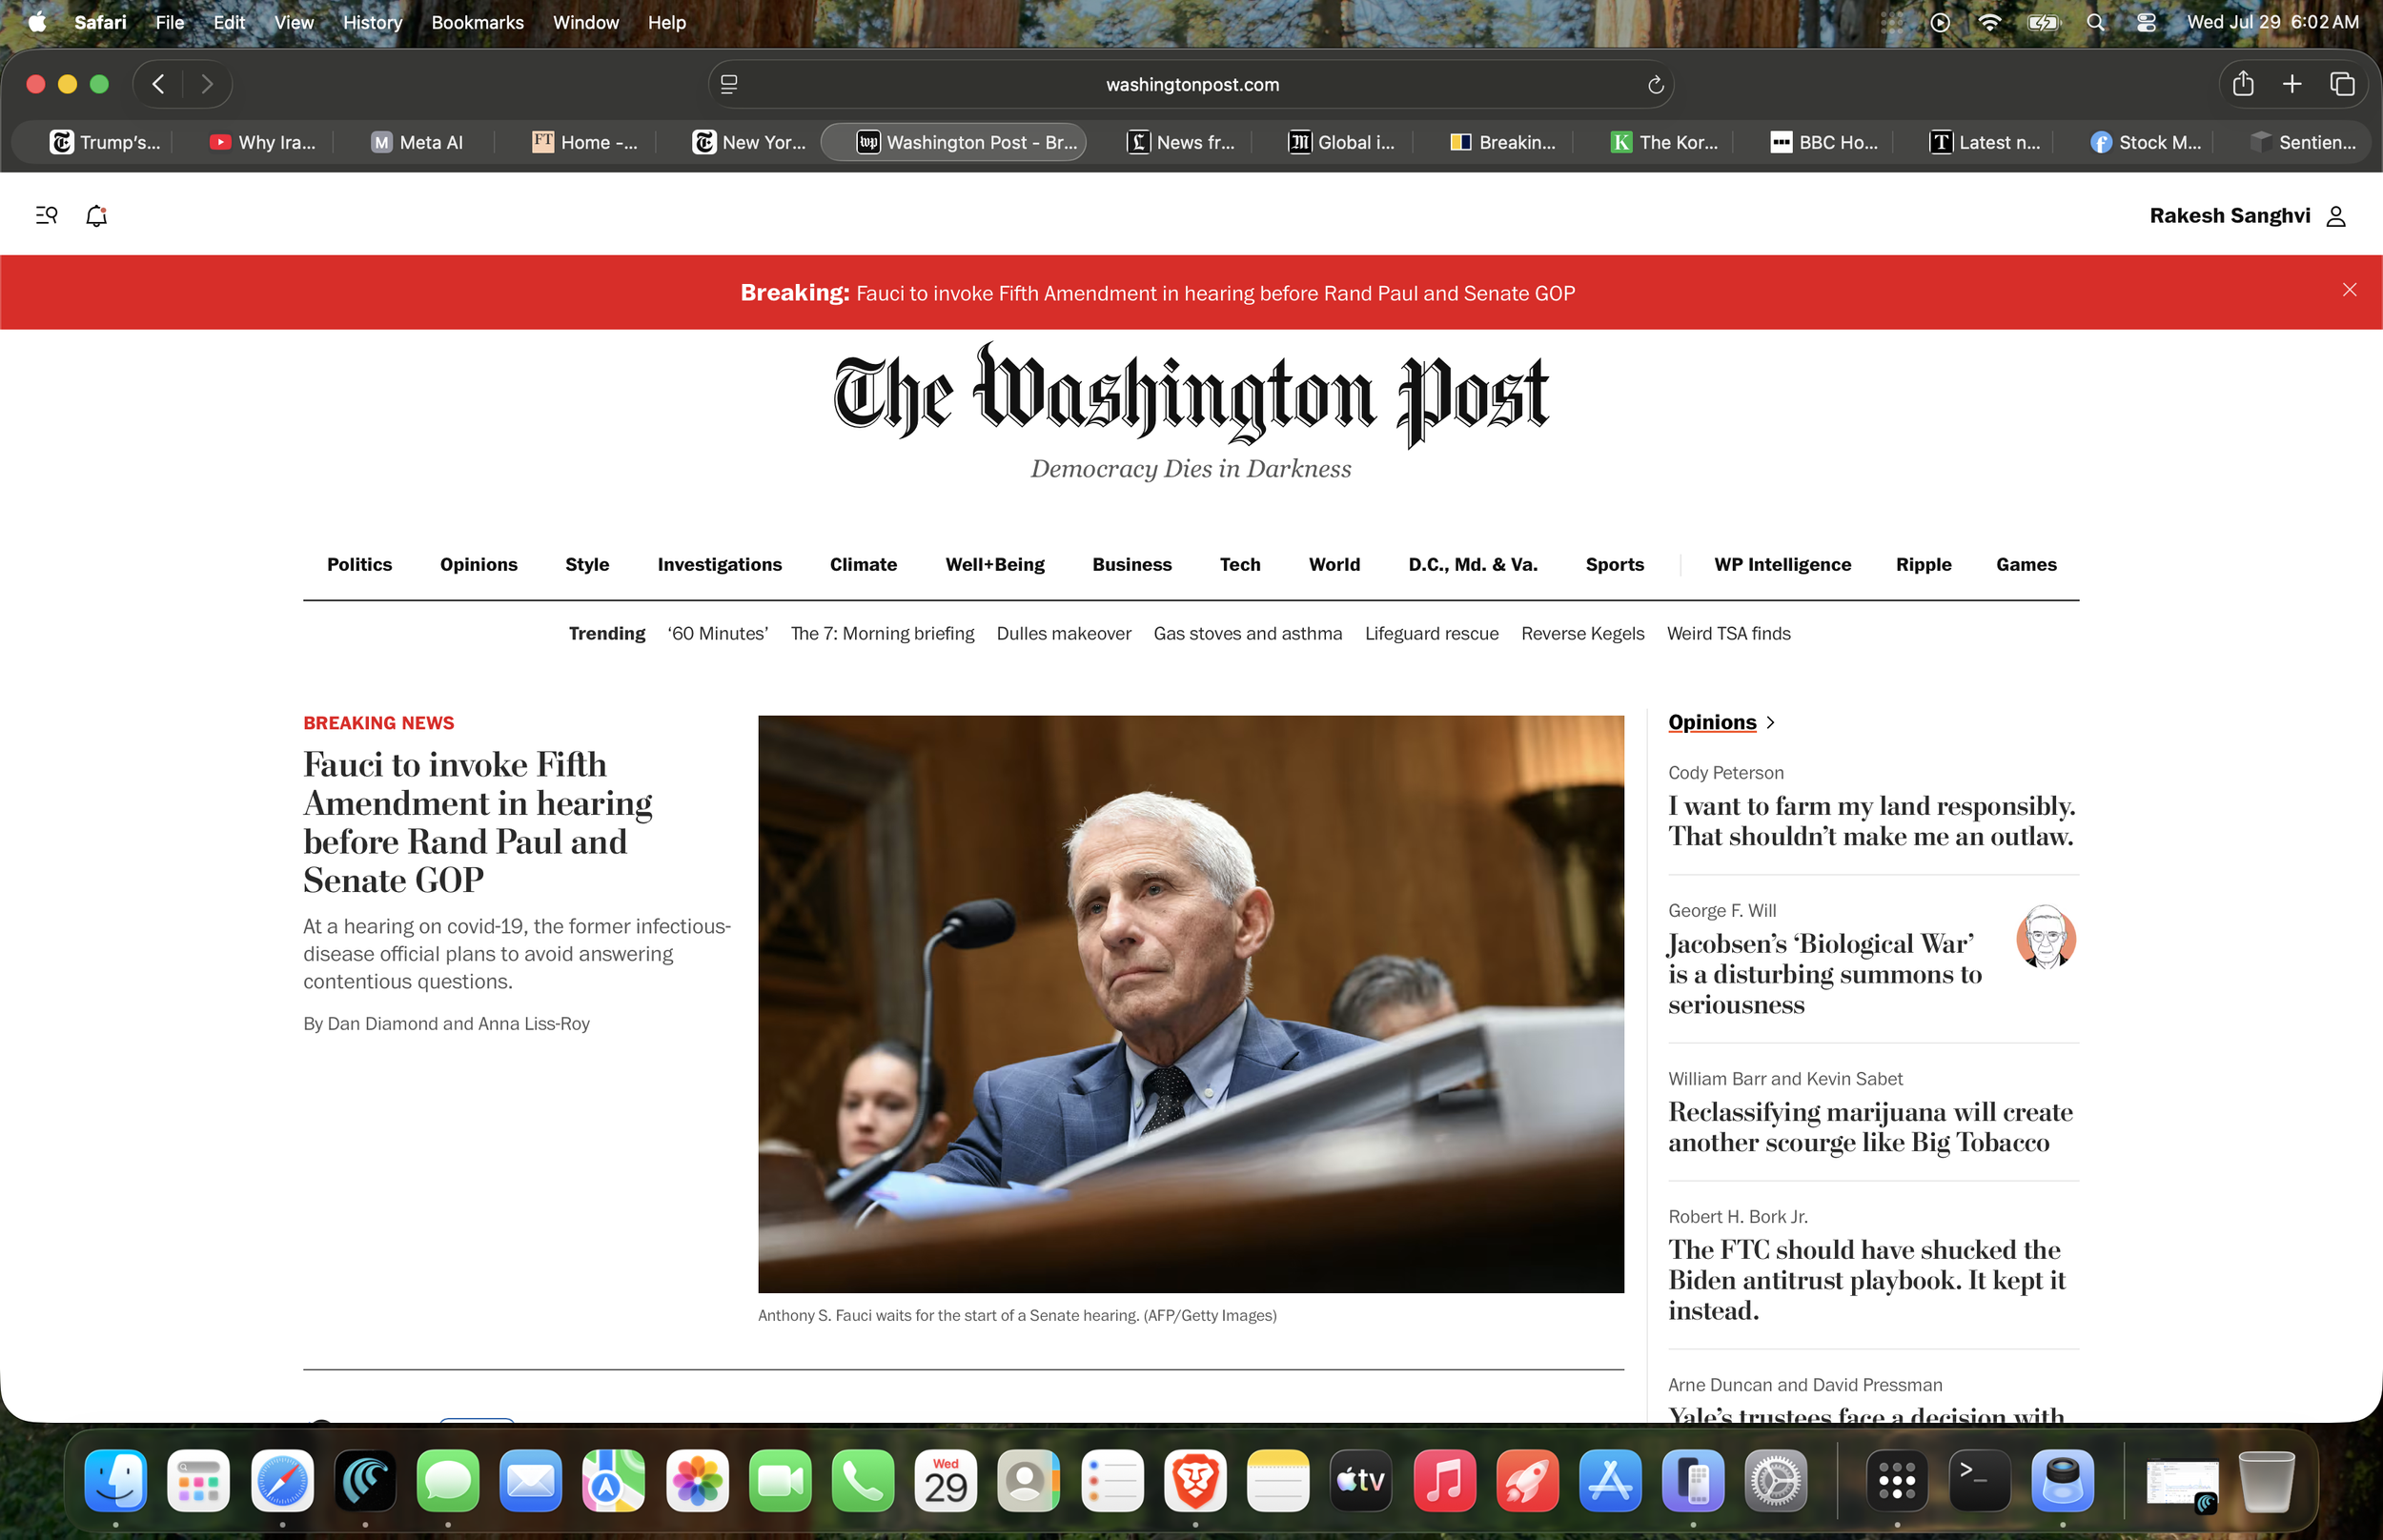Switch to the Why Ira... tab
The image size is (2383, 1540).
coord(262,142)
